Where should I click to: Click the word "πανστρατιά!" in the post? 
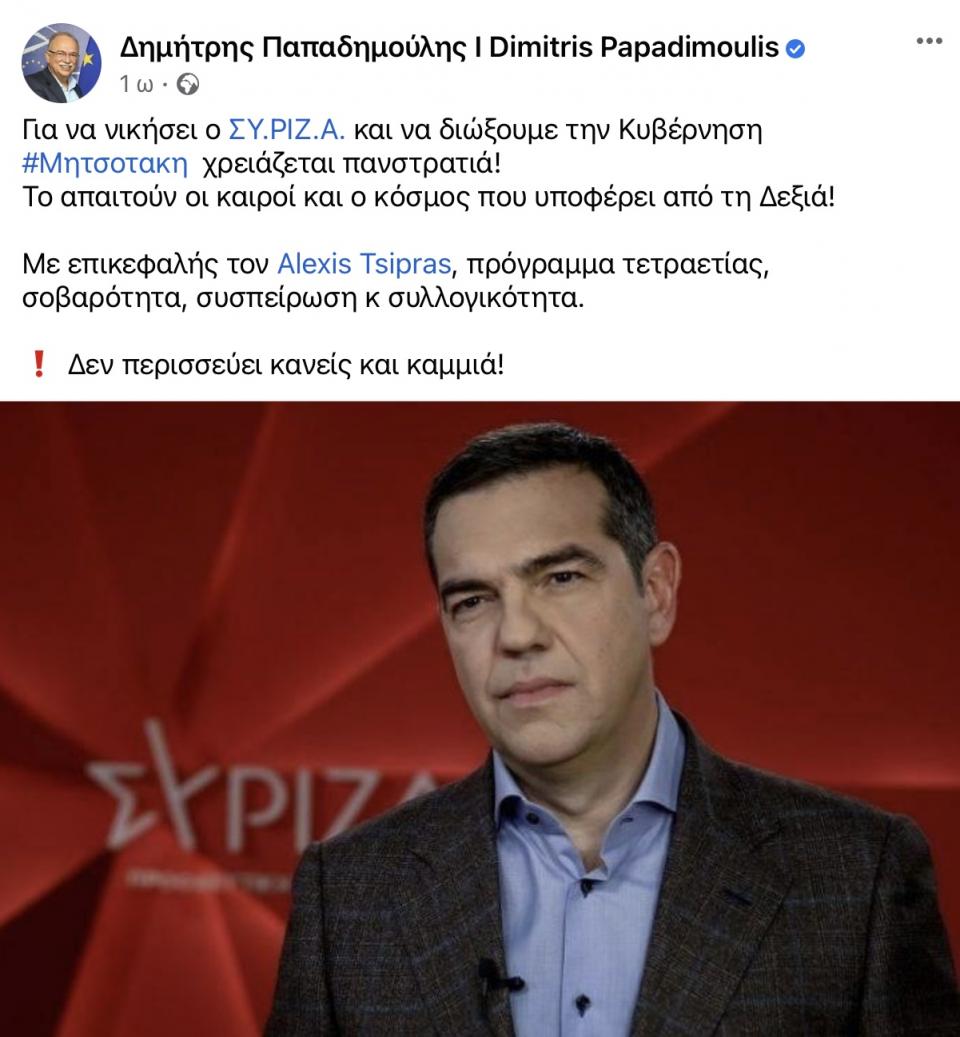(x=422, y=163)
